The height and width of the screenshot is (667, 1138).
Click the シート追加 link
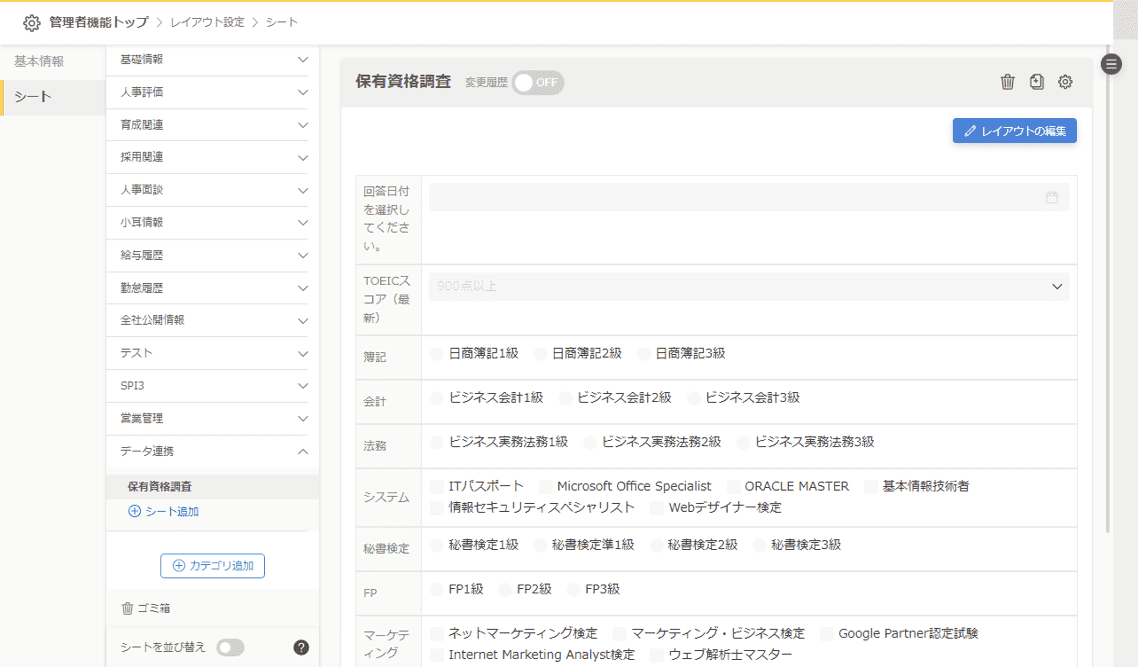point(164,511)
